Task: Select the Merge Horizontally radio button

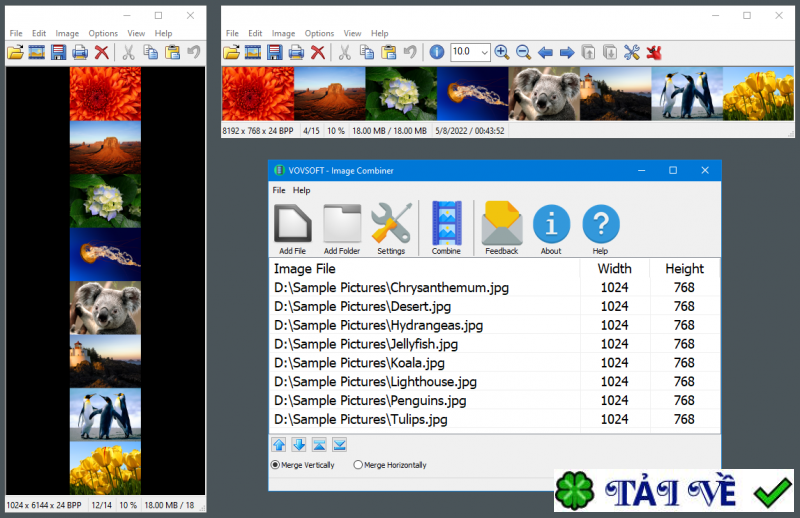Action: tap(358, 465)
